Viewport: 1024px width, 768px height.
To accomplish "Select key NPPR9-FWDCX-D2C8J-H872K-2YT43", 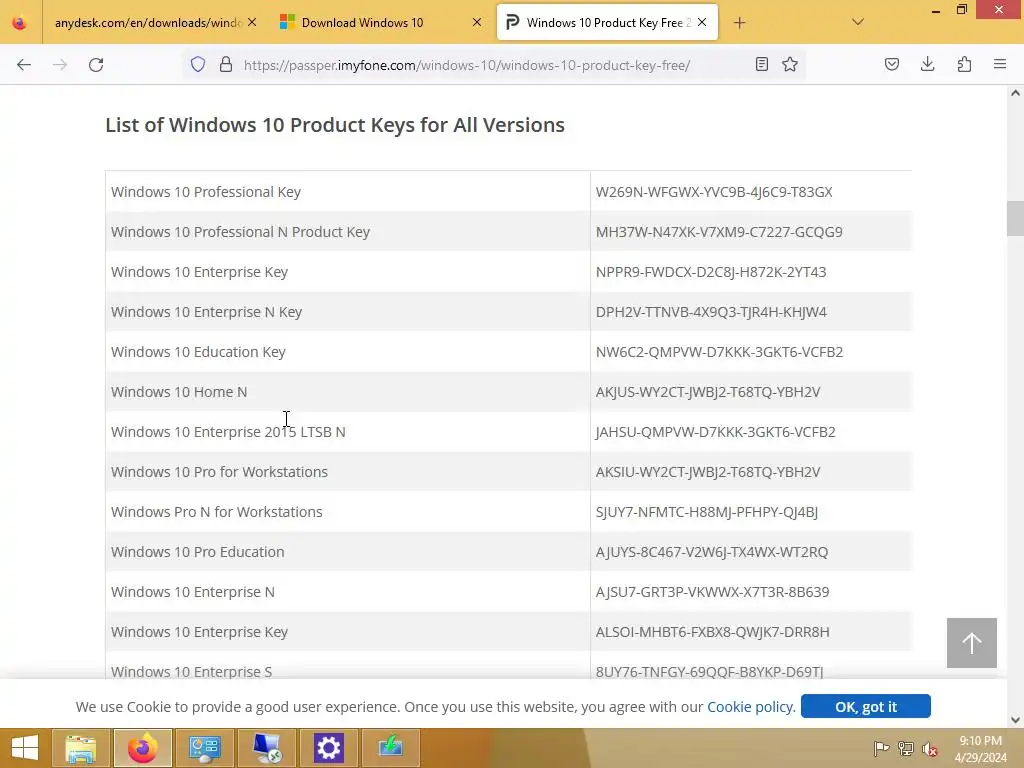I will (711, 272).
